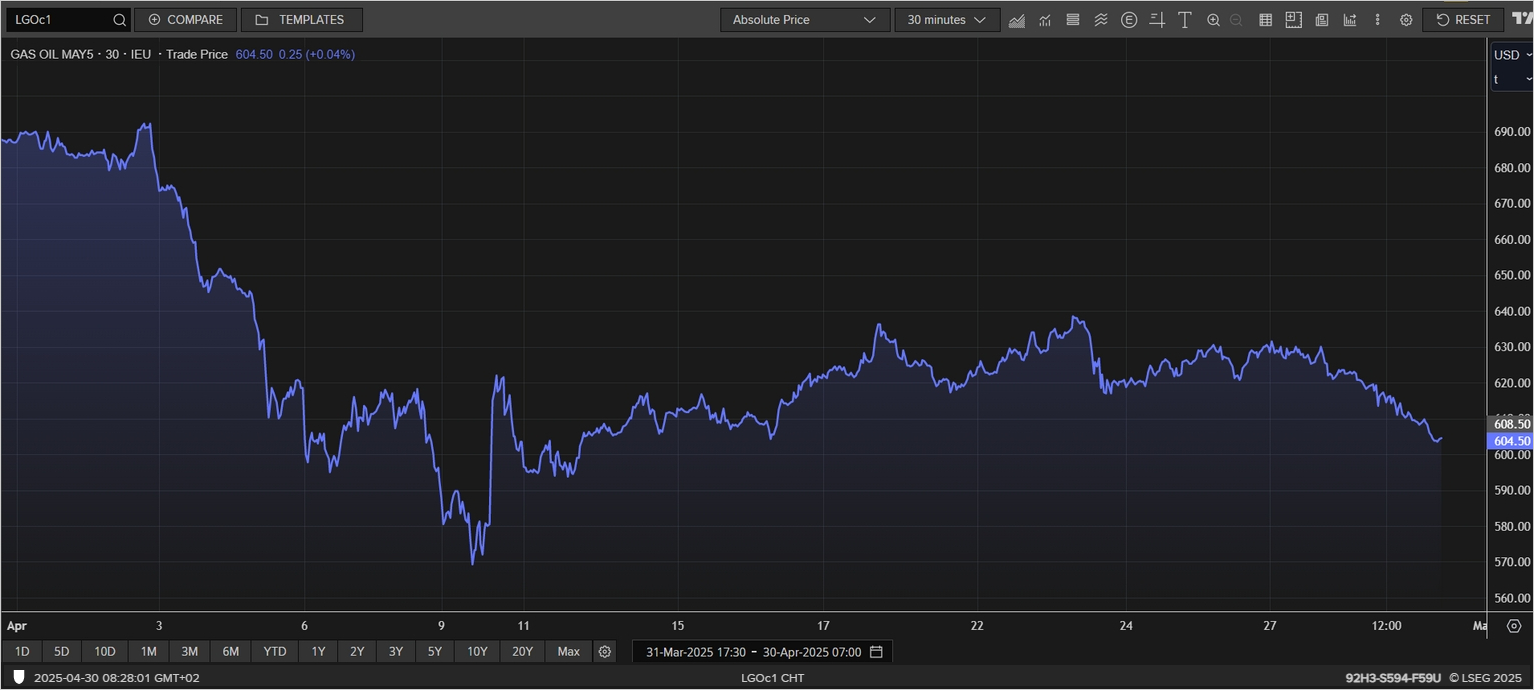
Task: Open the news panel icon
Action: click(x=1321, y=20)
